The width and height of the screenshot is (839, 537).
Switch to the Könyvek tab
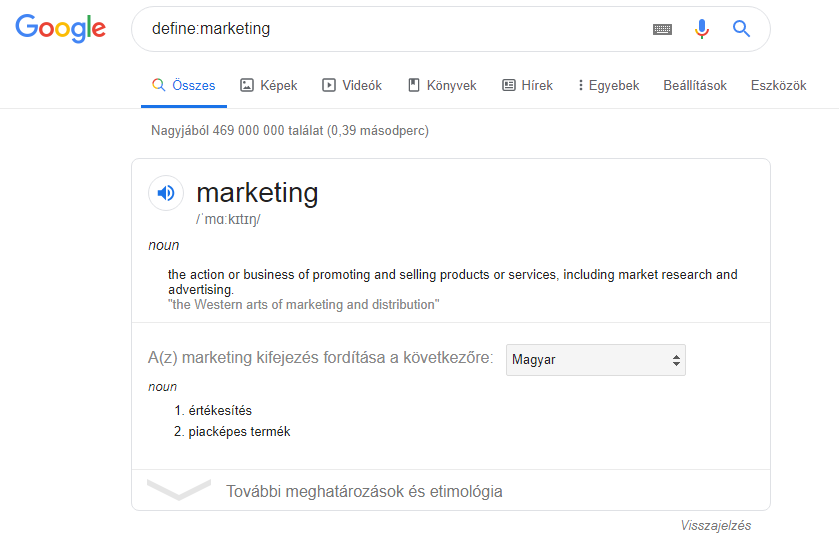(x=442, y=86)
